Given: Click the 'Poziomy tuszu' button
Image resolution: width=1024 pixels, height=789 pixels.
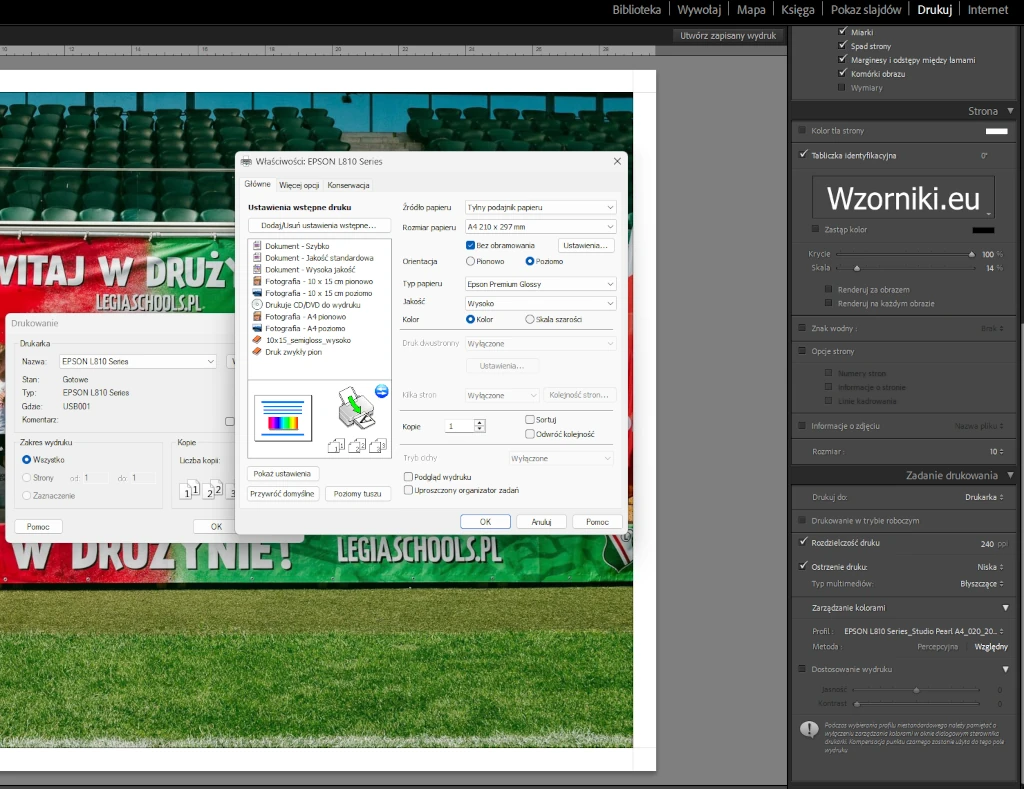Looking at the screenshot, I should click(x=357, y=494).
